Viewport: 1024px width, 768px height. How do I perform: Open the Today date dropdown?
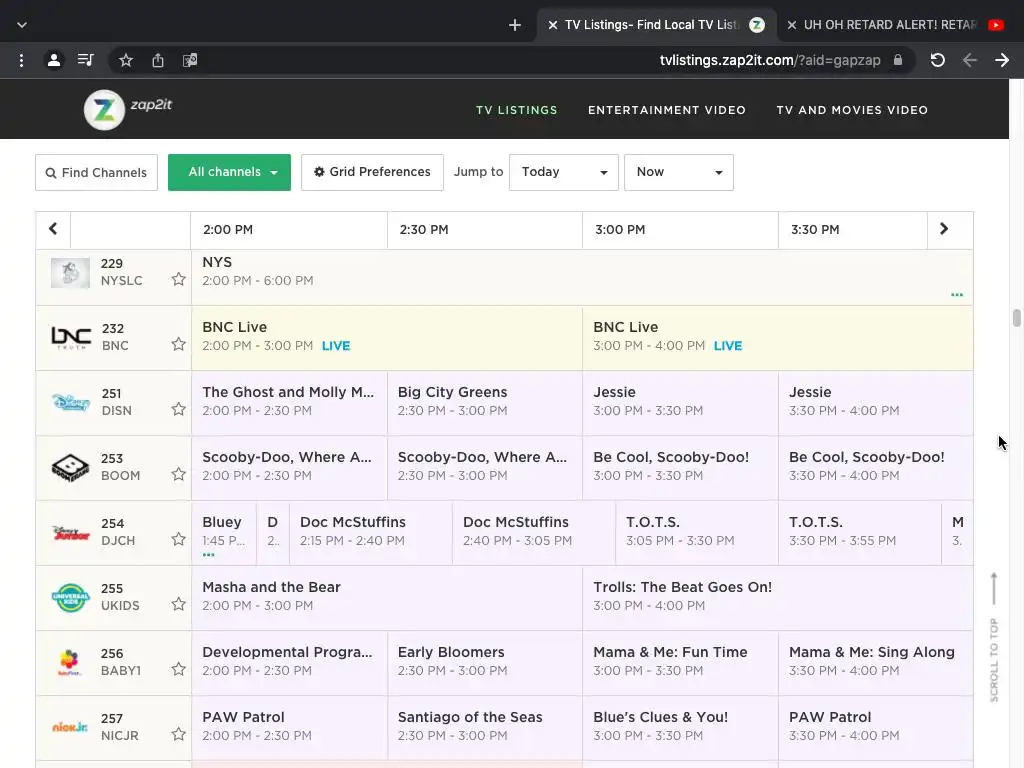tap(564, 172)
